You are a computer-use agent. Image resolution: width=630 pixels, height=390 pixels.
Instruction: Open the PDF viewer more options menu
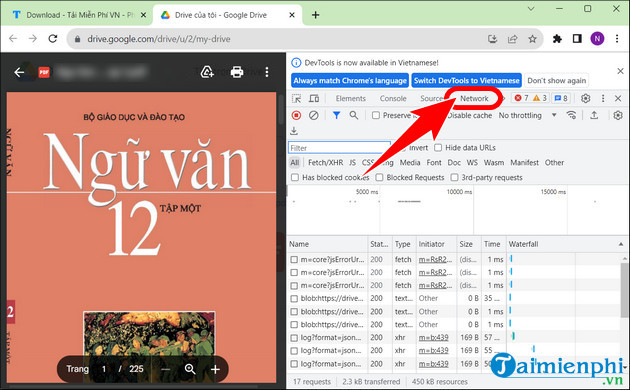click(x=267, y=72)
